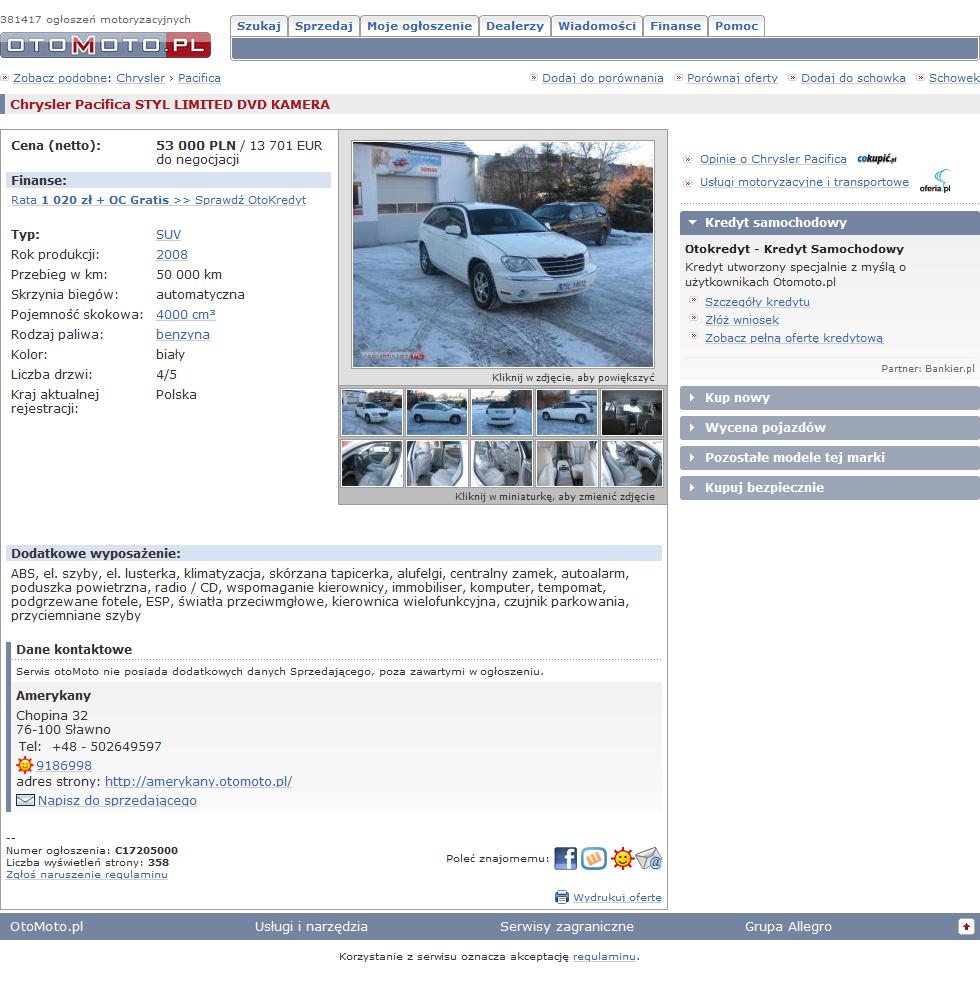Click the back-to-top arrow in footer
The height and width of the screenshot is (982, 980).
click(966, 926)
